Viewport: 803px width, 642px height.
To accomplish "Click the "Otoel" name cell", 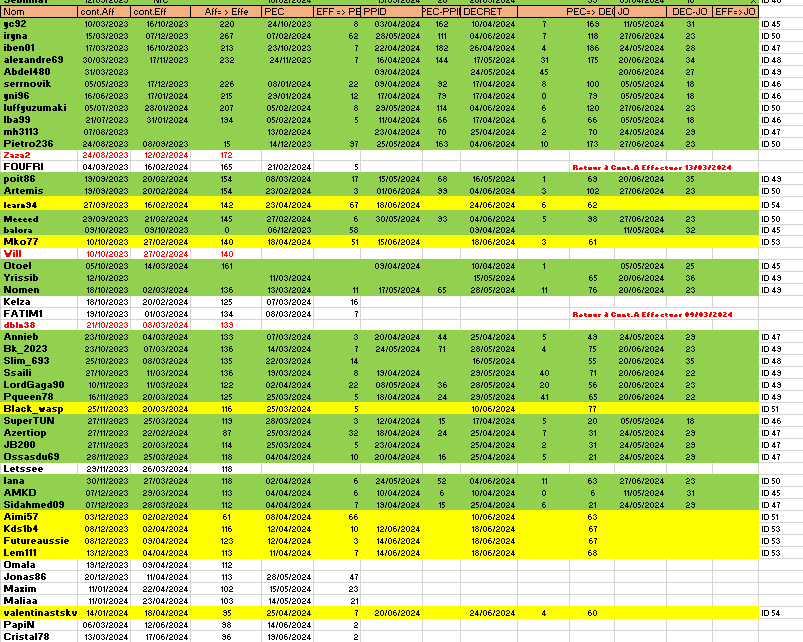I will click(39, 266).
